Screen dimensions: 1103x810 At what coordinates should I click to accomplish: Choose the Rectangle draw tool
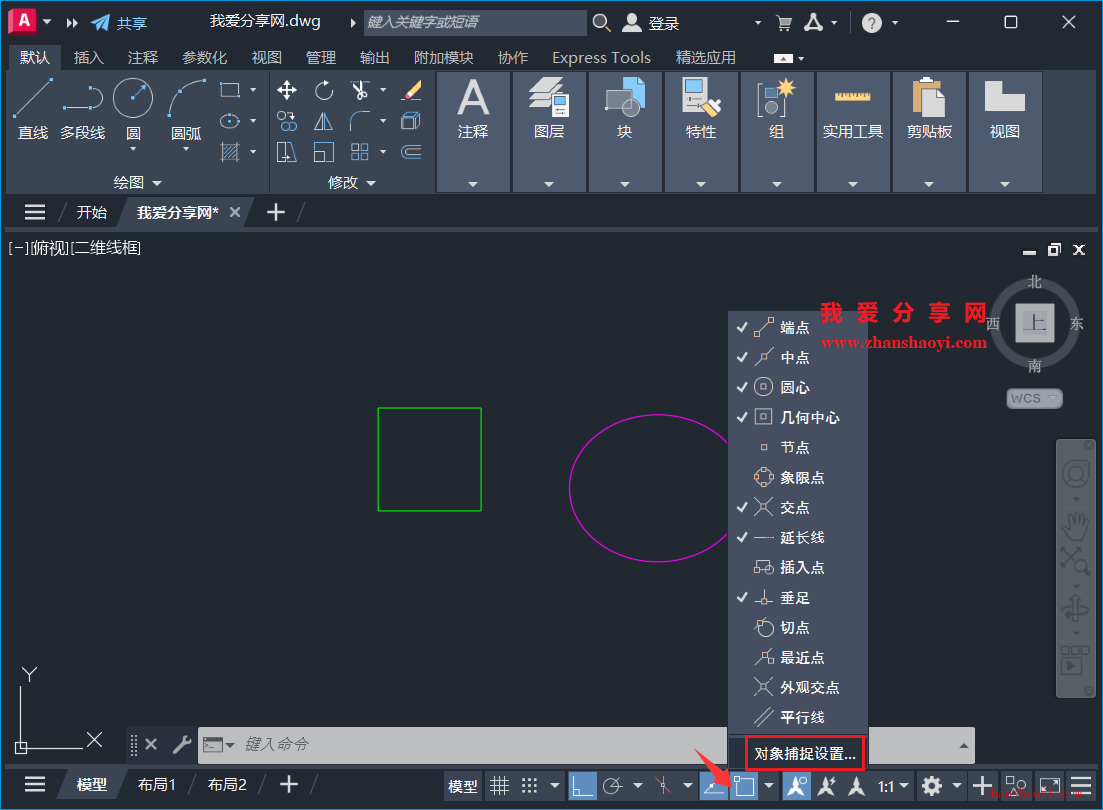(230, 90)
